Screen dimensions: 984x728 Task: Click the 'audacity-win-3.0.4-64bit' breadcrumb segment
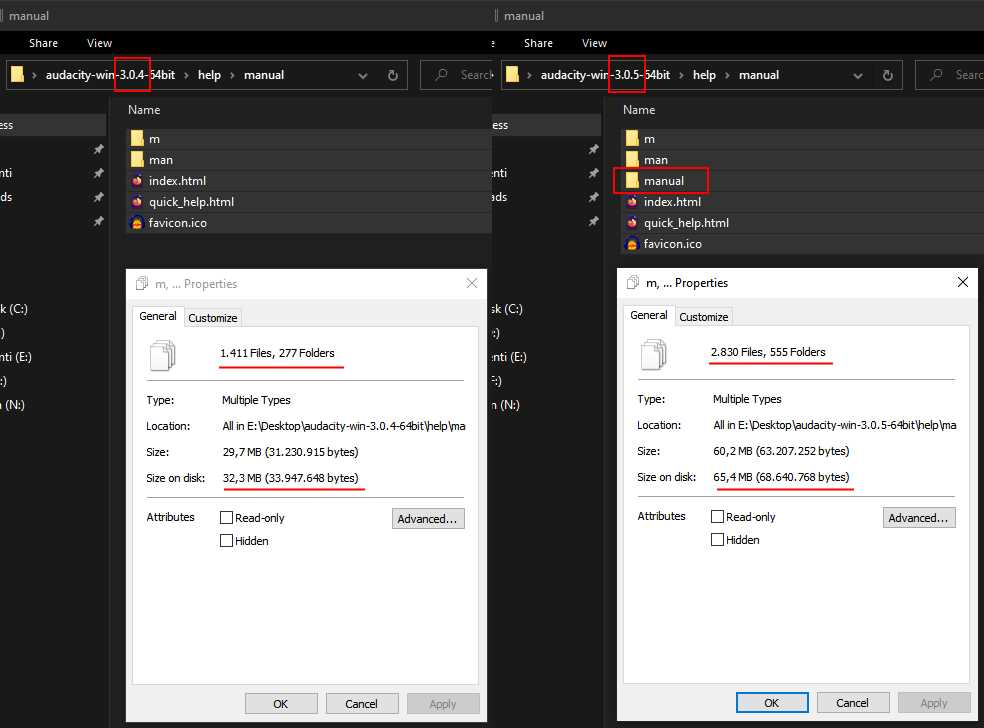click(x=110, y=75)
